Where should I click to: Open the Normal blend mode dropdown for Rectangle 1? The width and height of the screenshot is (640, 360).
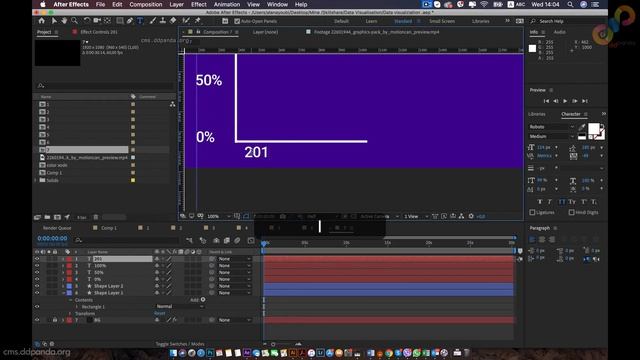pos(180,307)
